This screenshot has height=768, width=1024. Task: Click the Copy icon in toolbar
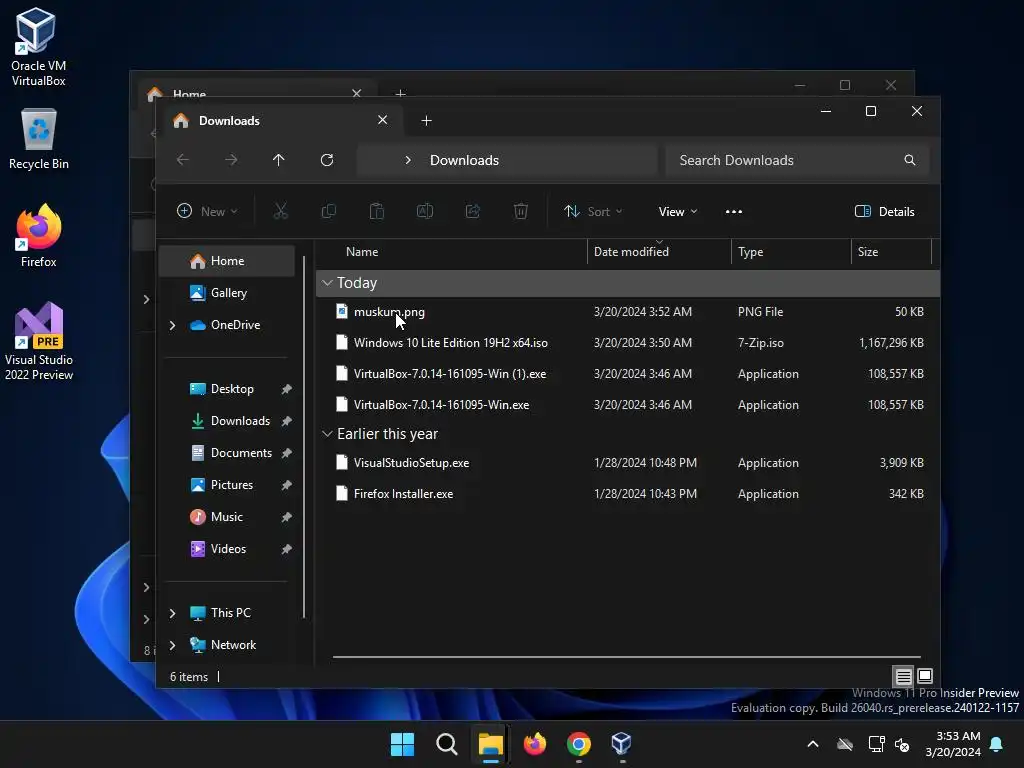(328, 211)
